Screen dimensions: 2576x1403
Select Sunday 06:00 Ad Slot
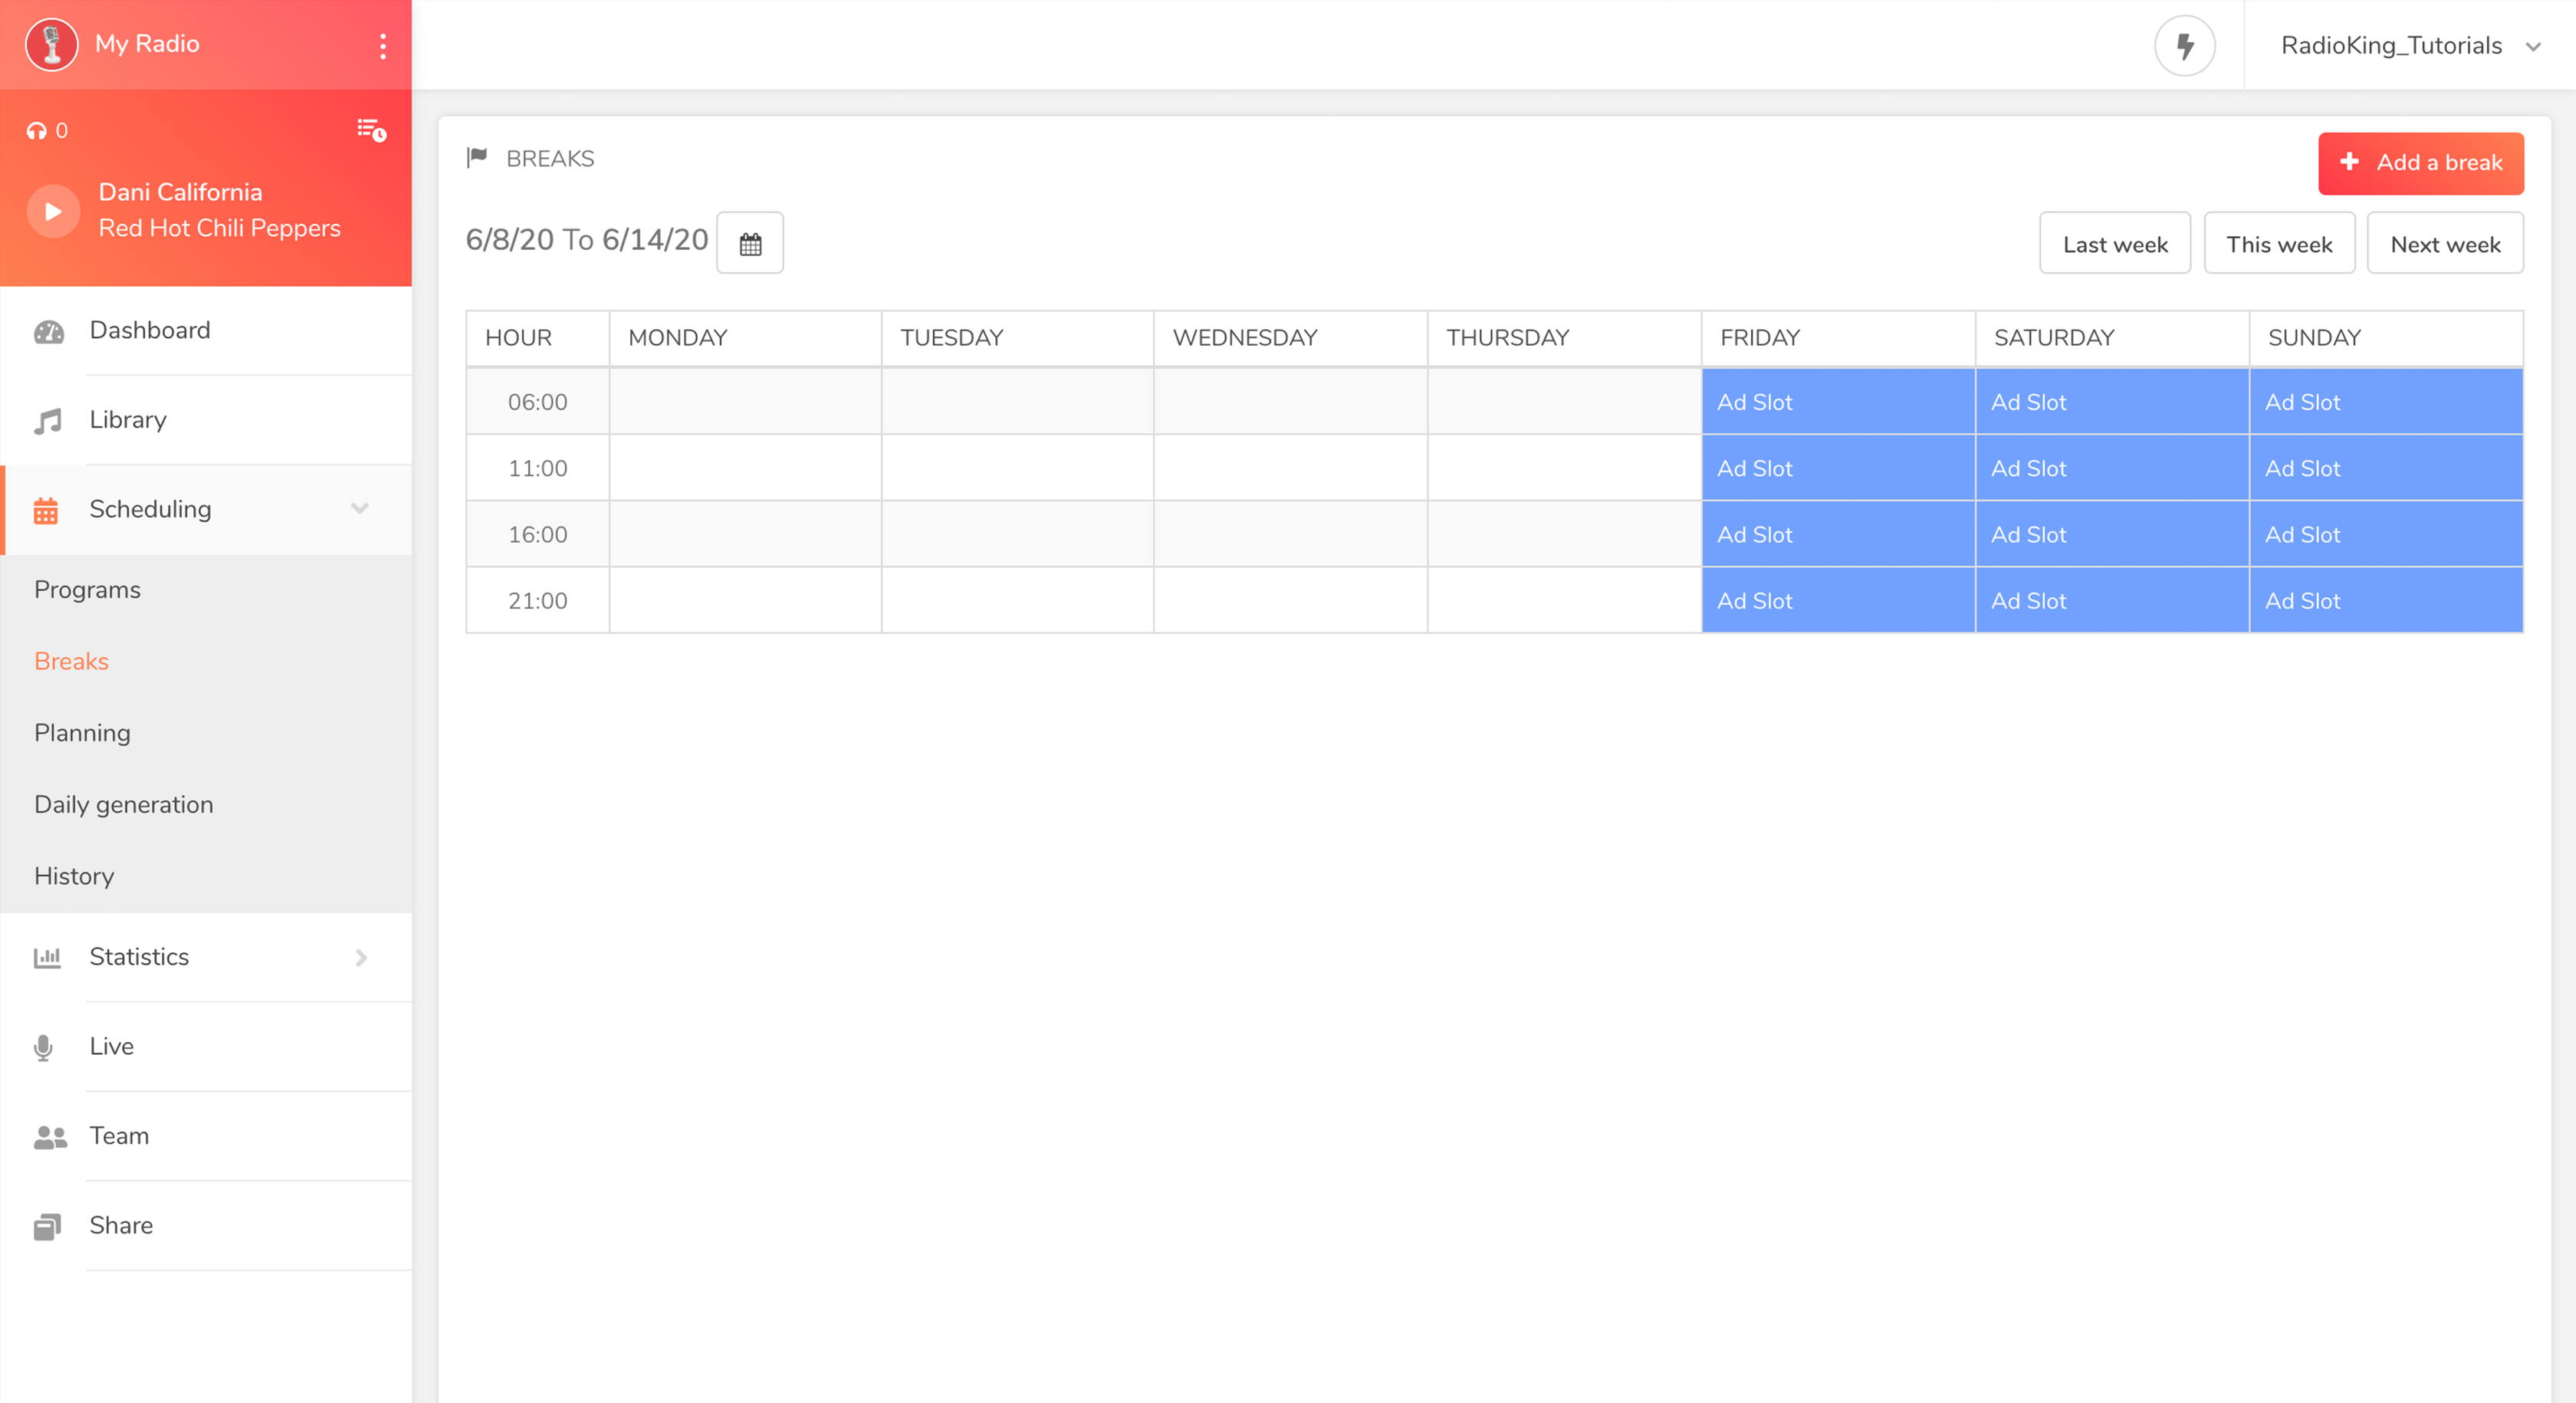(2386, 402)
